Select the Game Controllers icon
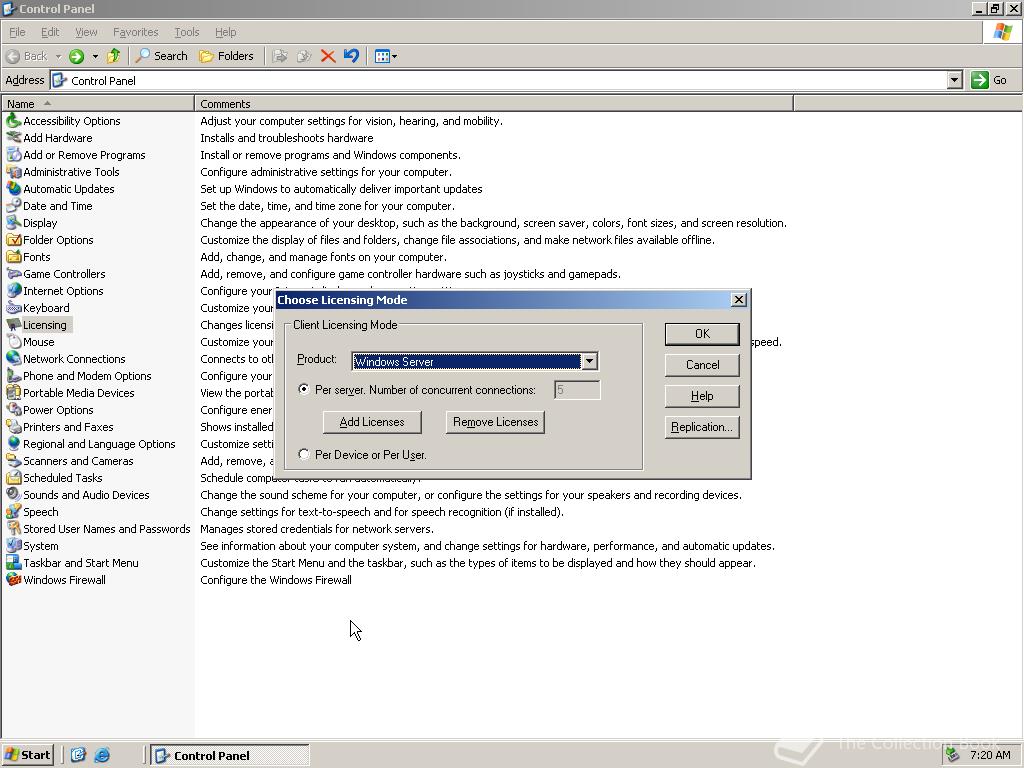 14,274
